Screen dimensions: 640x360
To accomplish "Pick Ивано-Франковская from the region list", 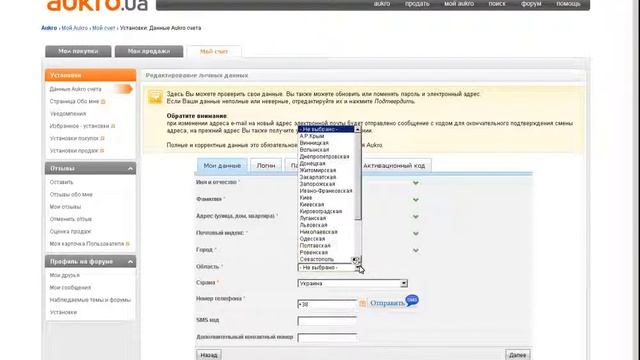I will pos(326,191).
